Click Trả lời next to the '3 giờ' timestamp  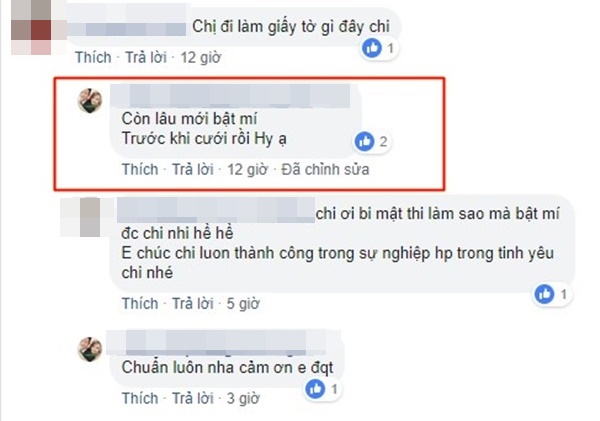pos(193,398)
